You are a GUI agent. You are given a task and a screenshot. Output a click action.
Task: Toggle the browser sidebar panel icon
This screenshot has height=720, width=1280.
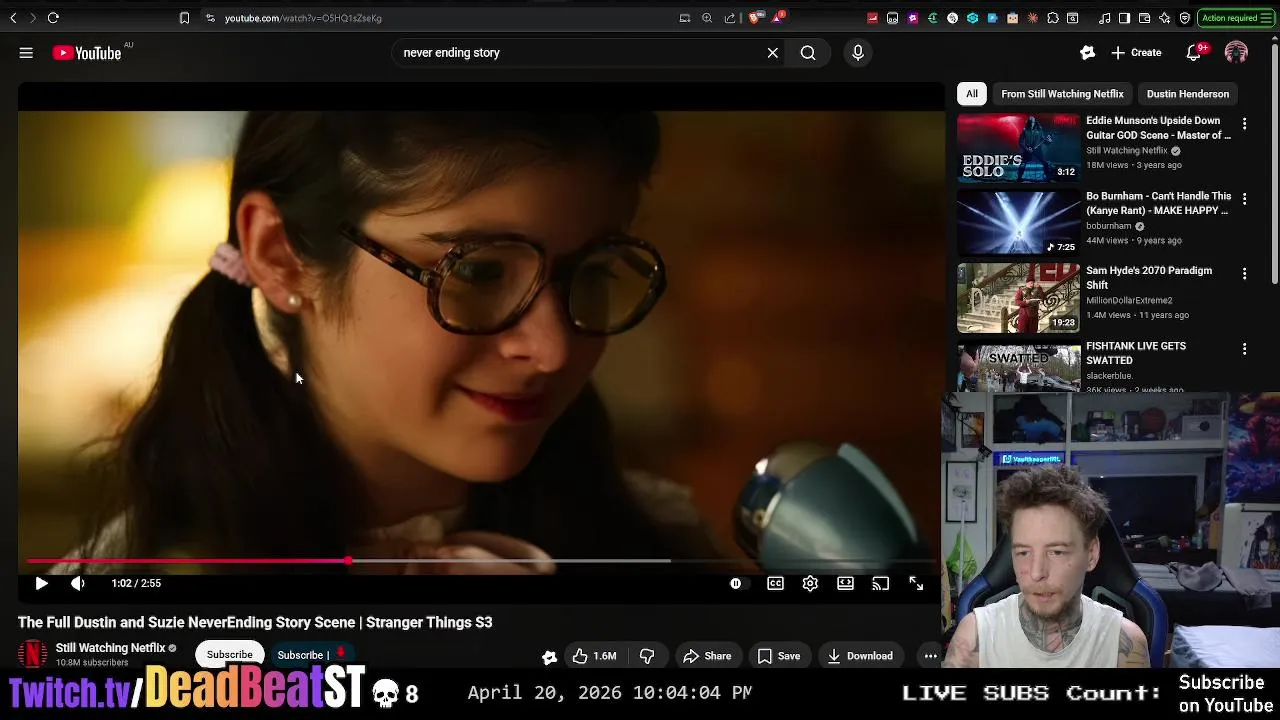pos(1125,18)
